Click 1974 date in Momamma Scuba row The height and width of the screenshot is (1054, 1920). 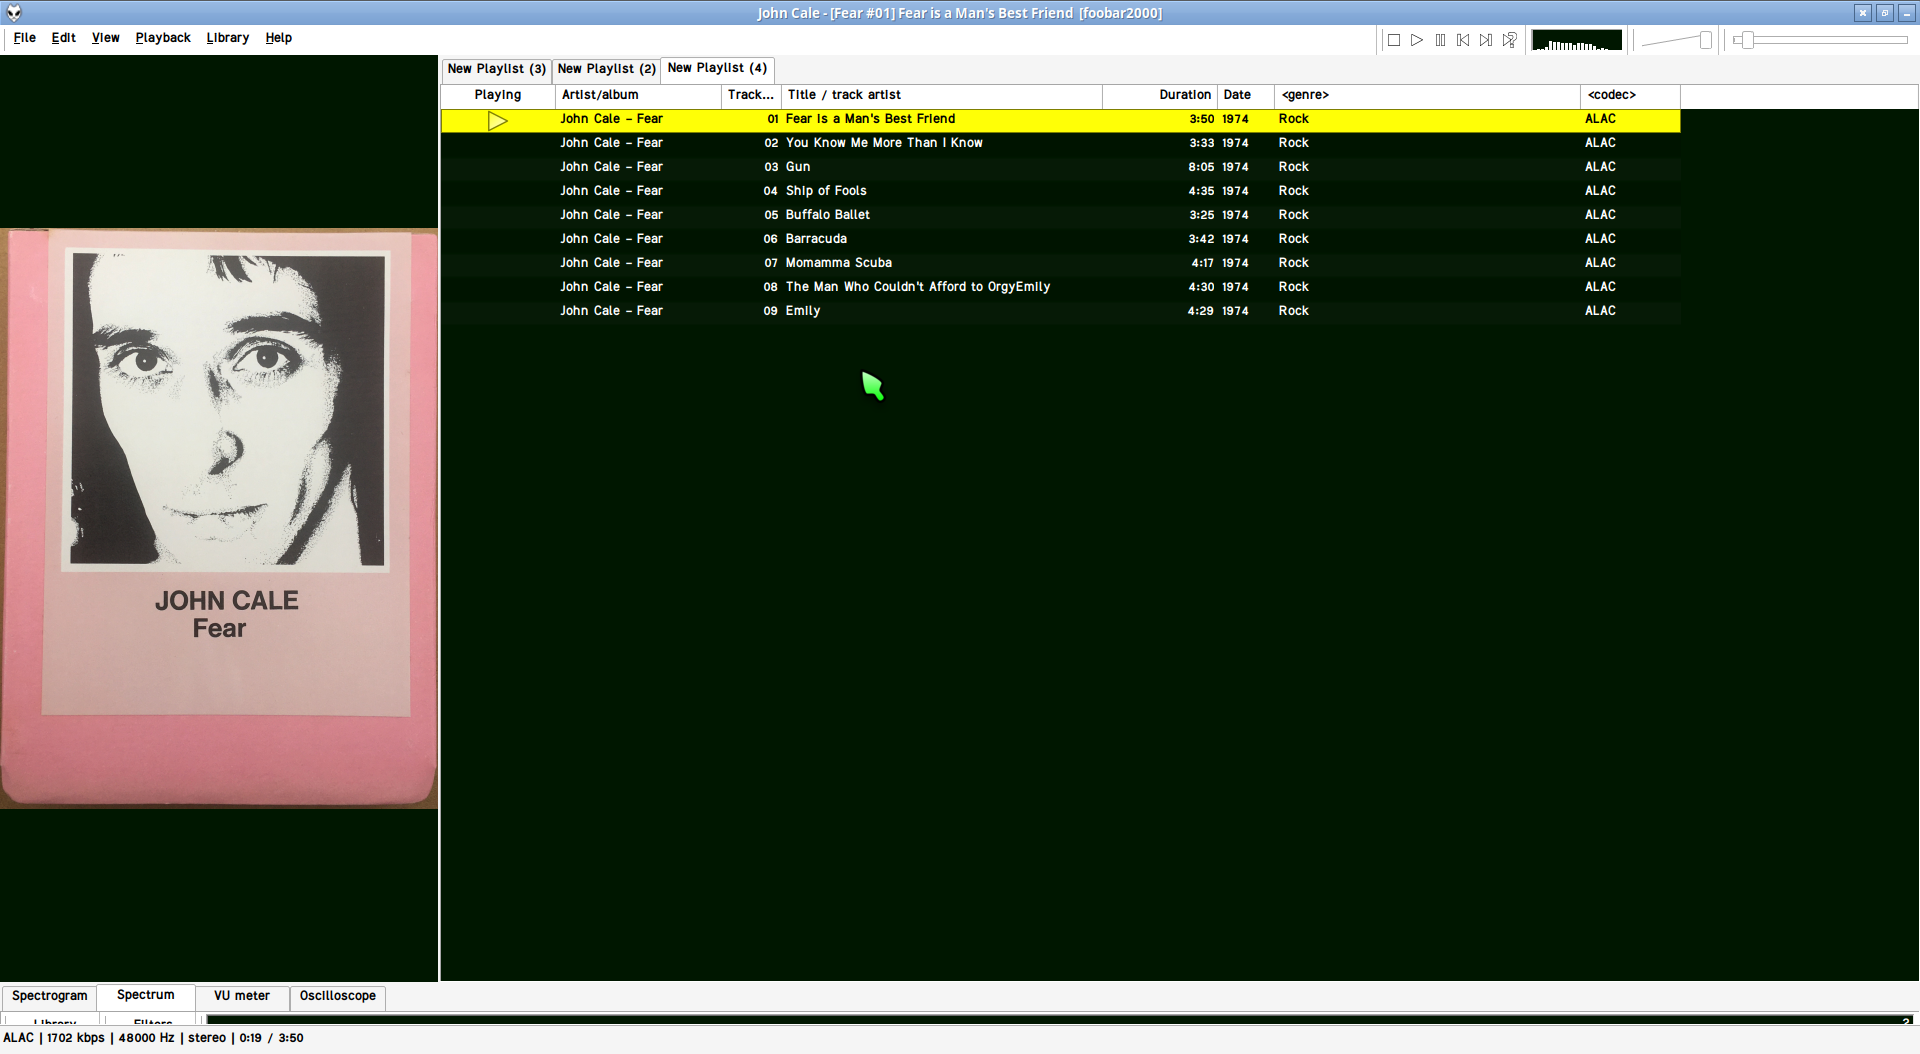(1235, 263)
